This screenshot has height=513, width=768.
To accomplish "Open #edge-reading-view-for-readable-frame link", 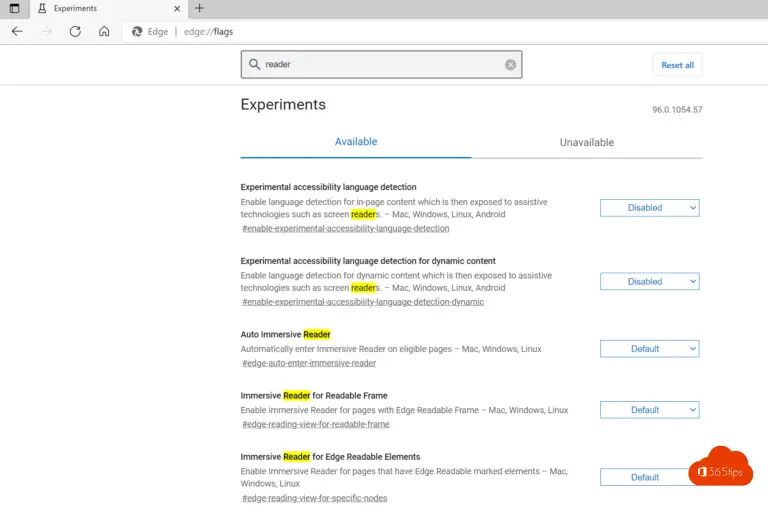I will tap(316, 424).
